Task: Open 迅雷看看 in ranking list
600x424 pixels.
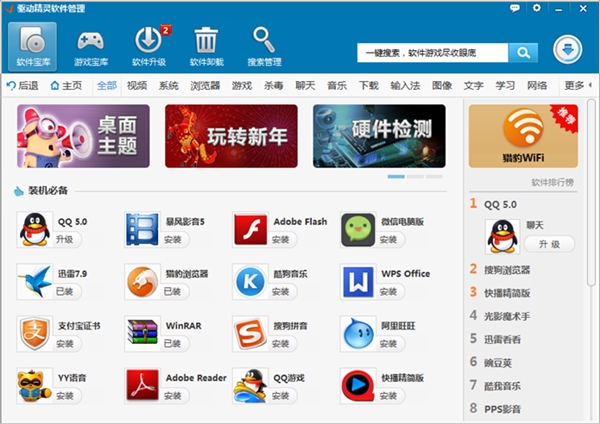Action: click(502, 339)
